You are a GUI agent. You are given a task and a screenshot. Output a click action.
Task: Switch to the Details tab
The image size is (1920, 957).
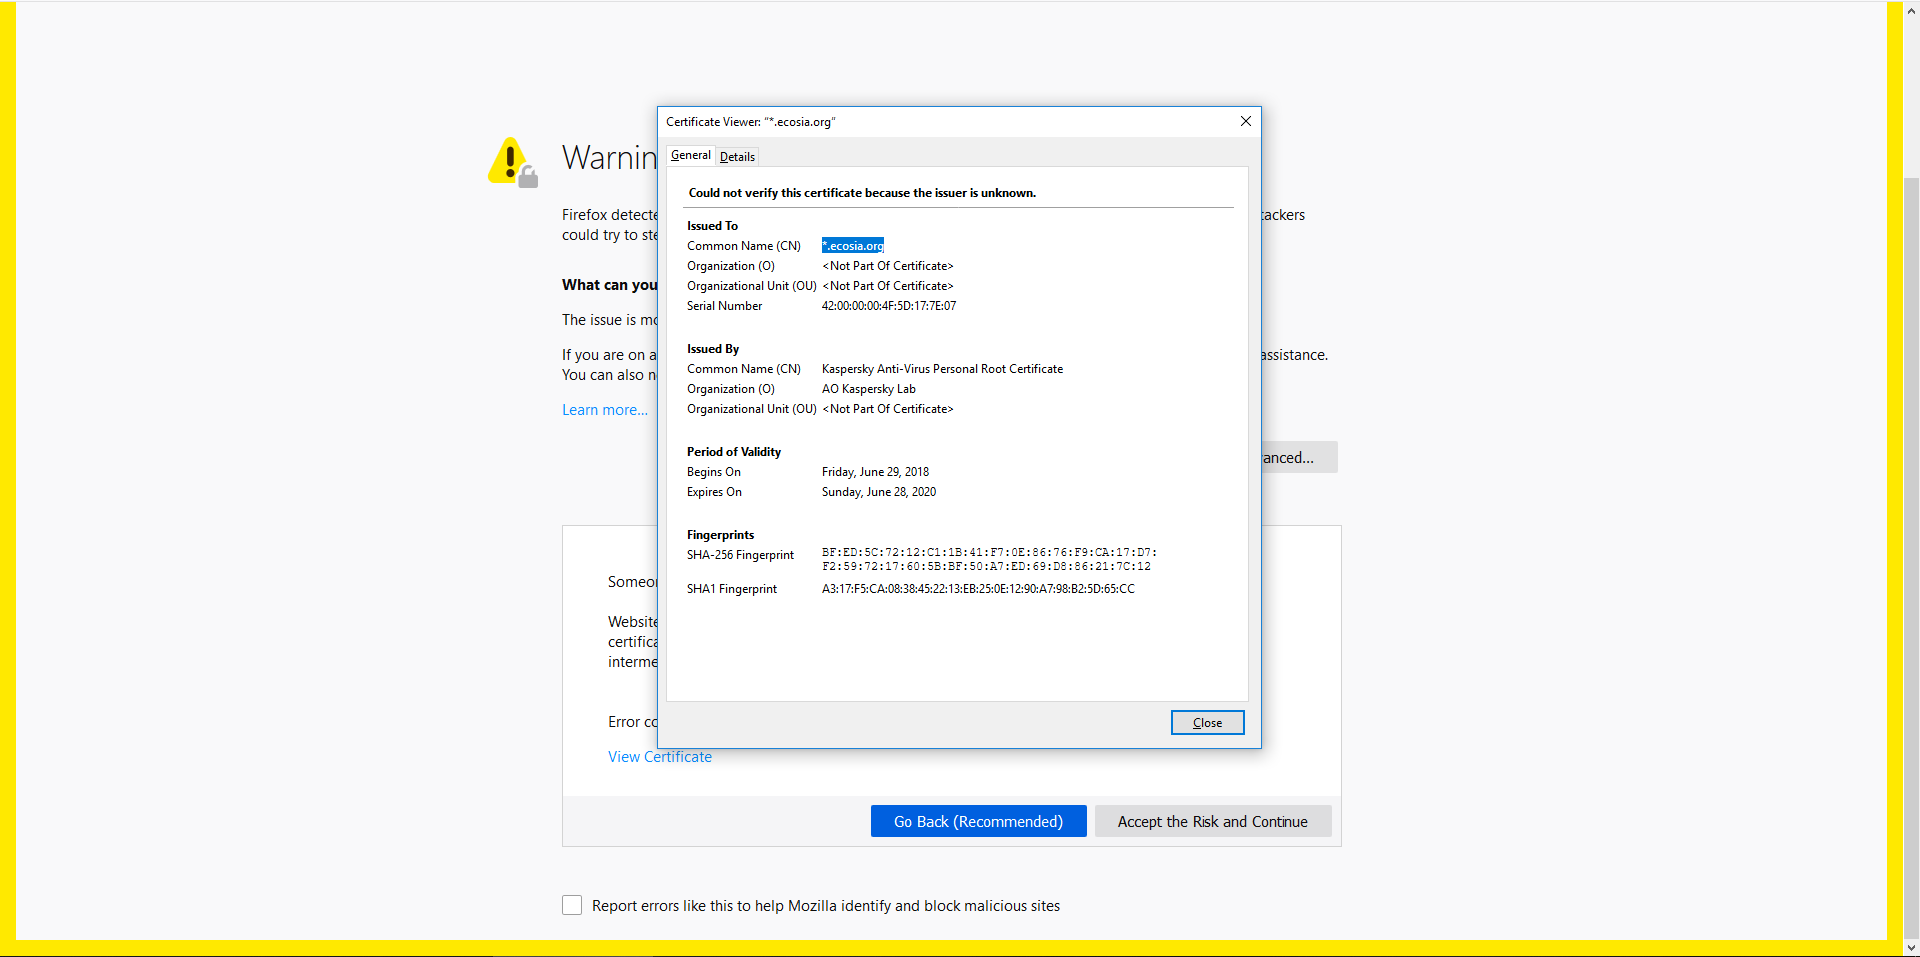click(x=737, y=156)
